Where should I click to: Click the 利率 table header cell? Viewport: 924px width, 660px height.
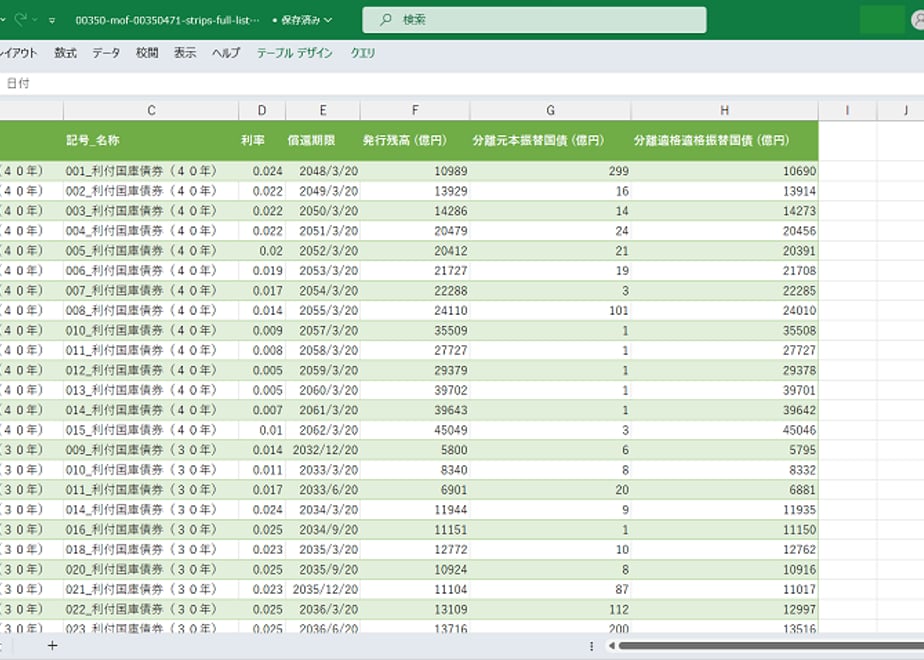click(262, 140)
